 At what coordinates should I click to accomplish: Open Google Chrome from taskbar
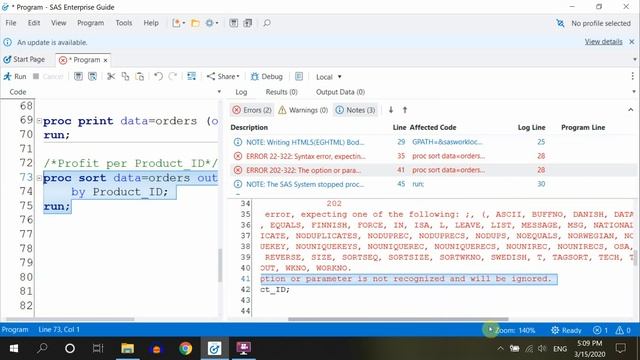click(185, 348)
